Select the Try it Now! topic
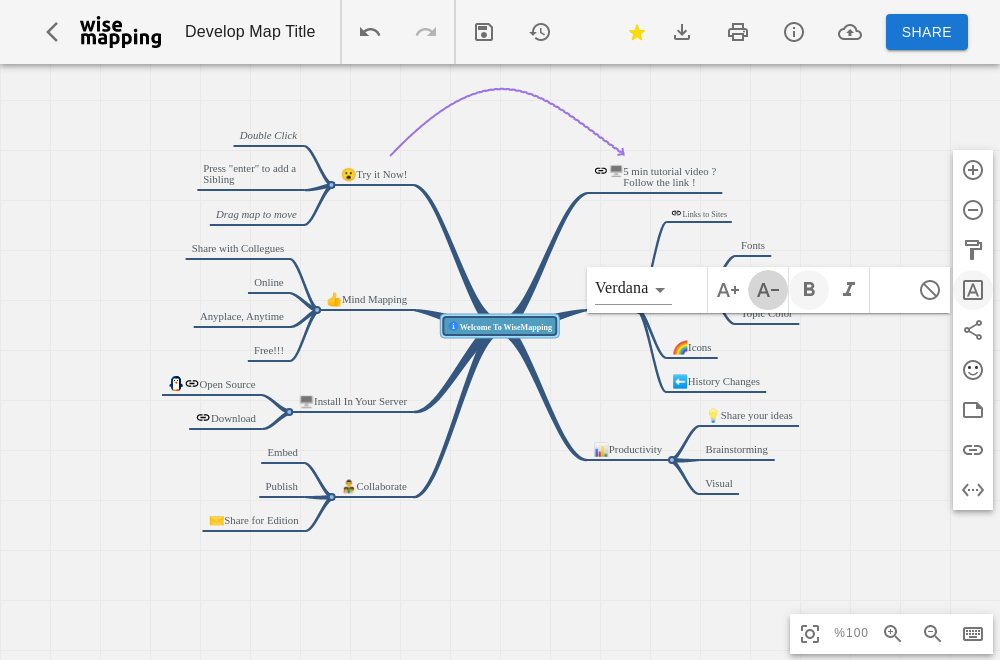This screenshot has height=660, width=1000. 374,174
